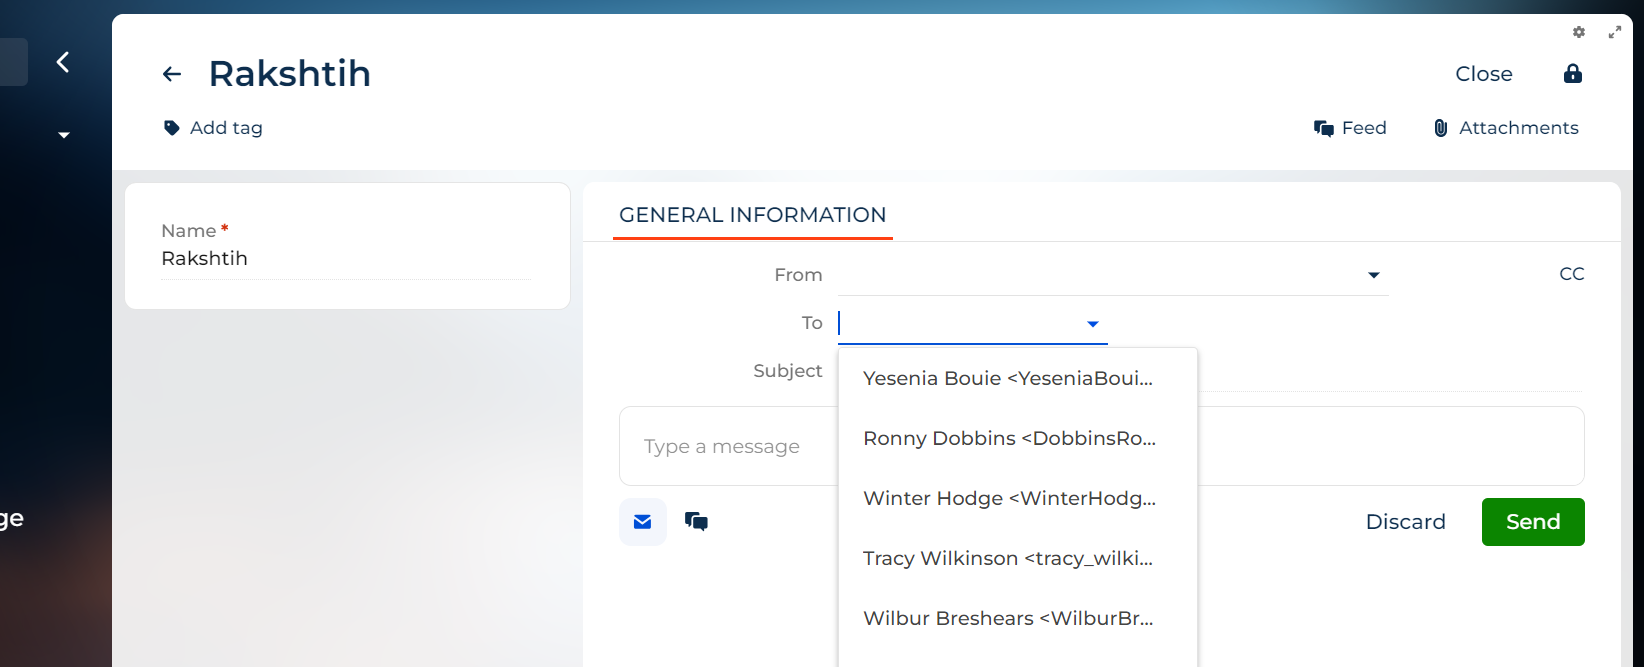Click the Rakshtih page title

coord(290,74)
